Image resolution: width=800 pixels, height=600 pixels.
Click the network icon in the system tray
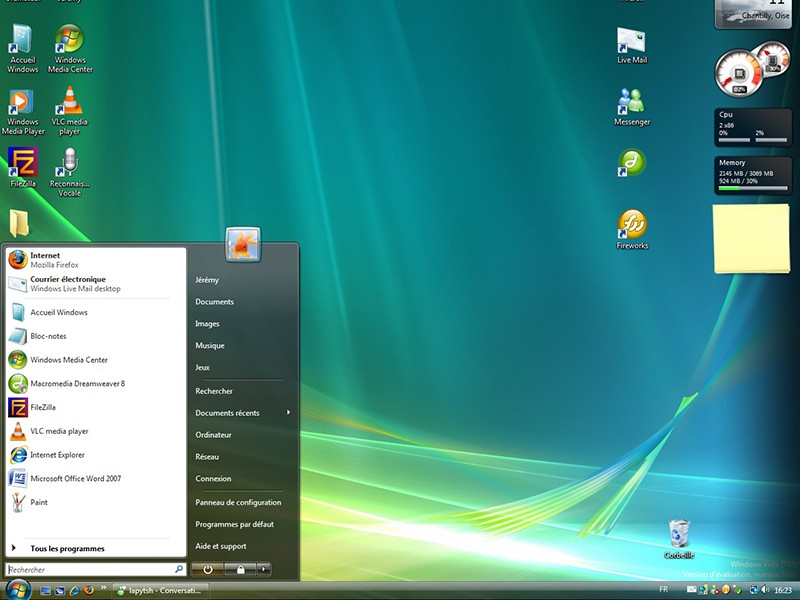754,590
